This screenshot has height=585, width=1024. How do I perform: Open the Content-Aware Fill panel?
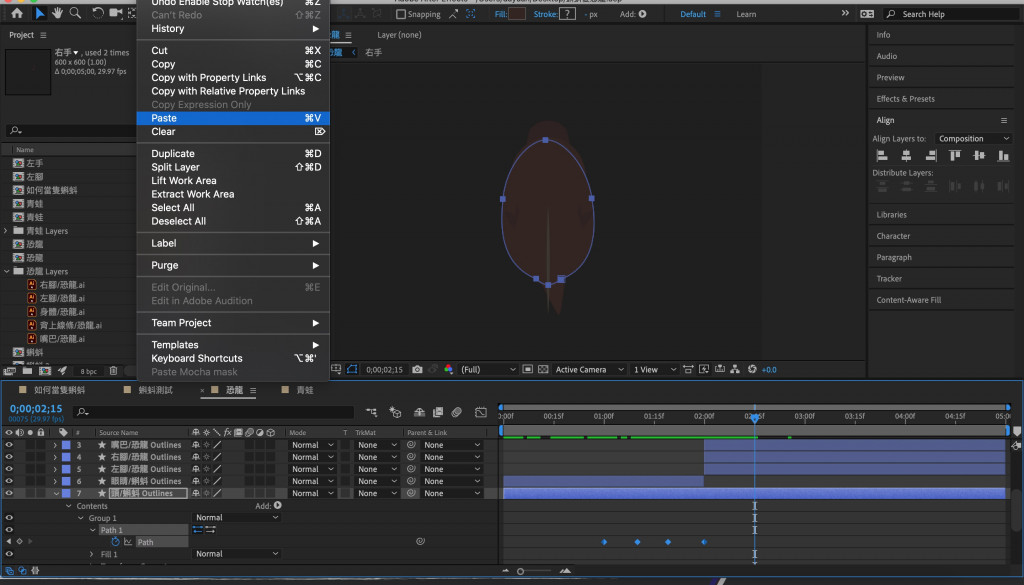[908, 300]
